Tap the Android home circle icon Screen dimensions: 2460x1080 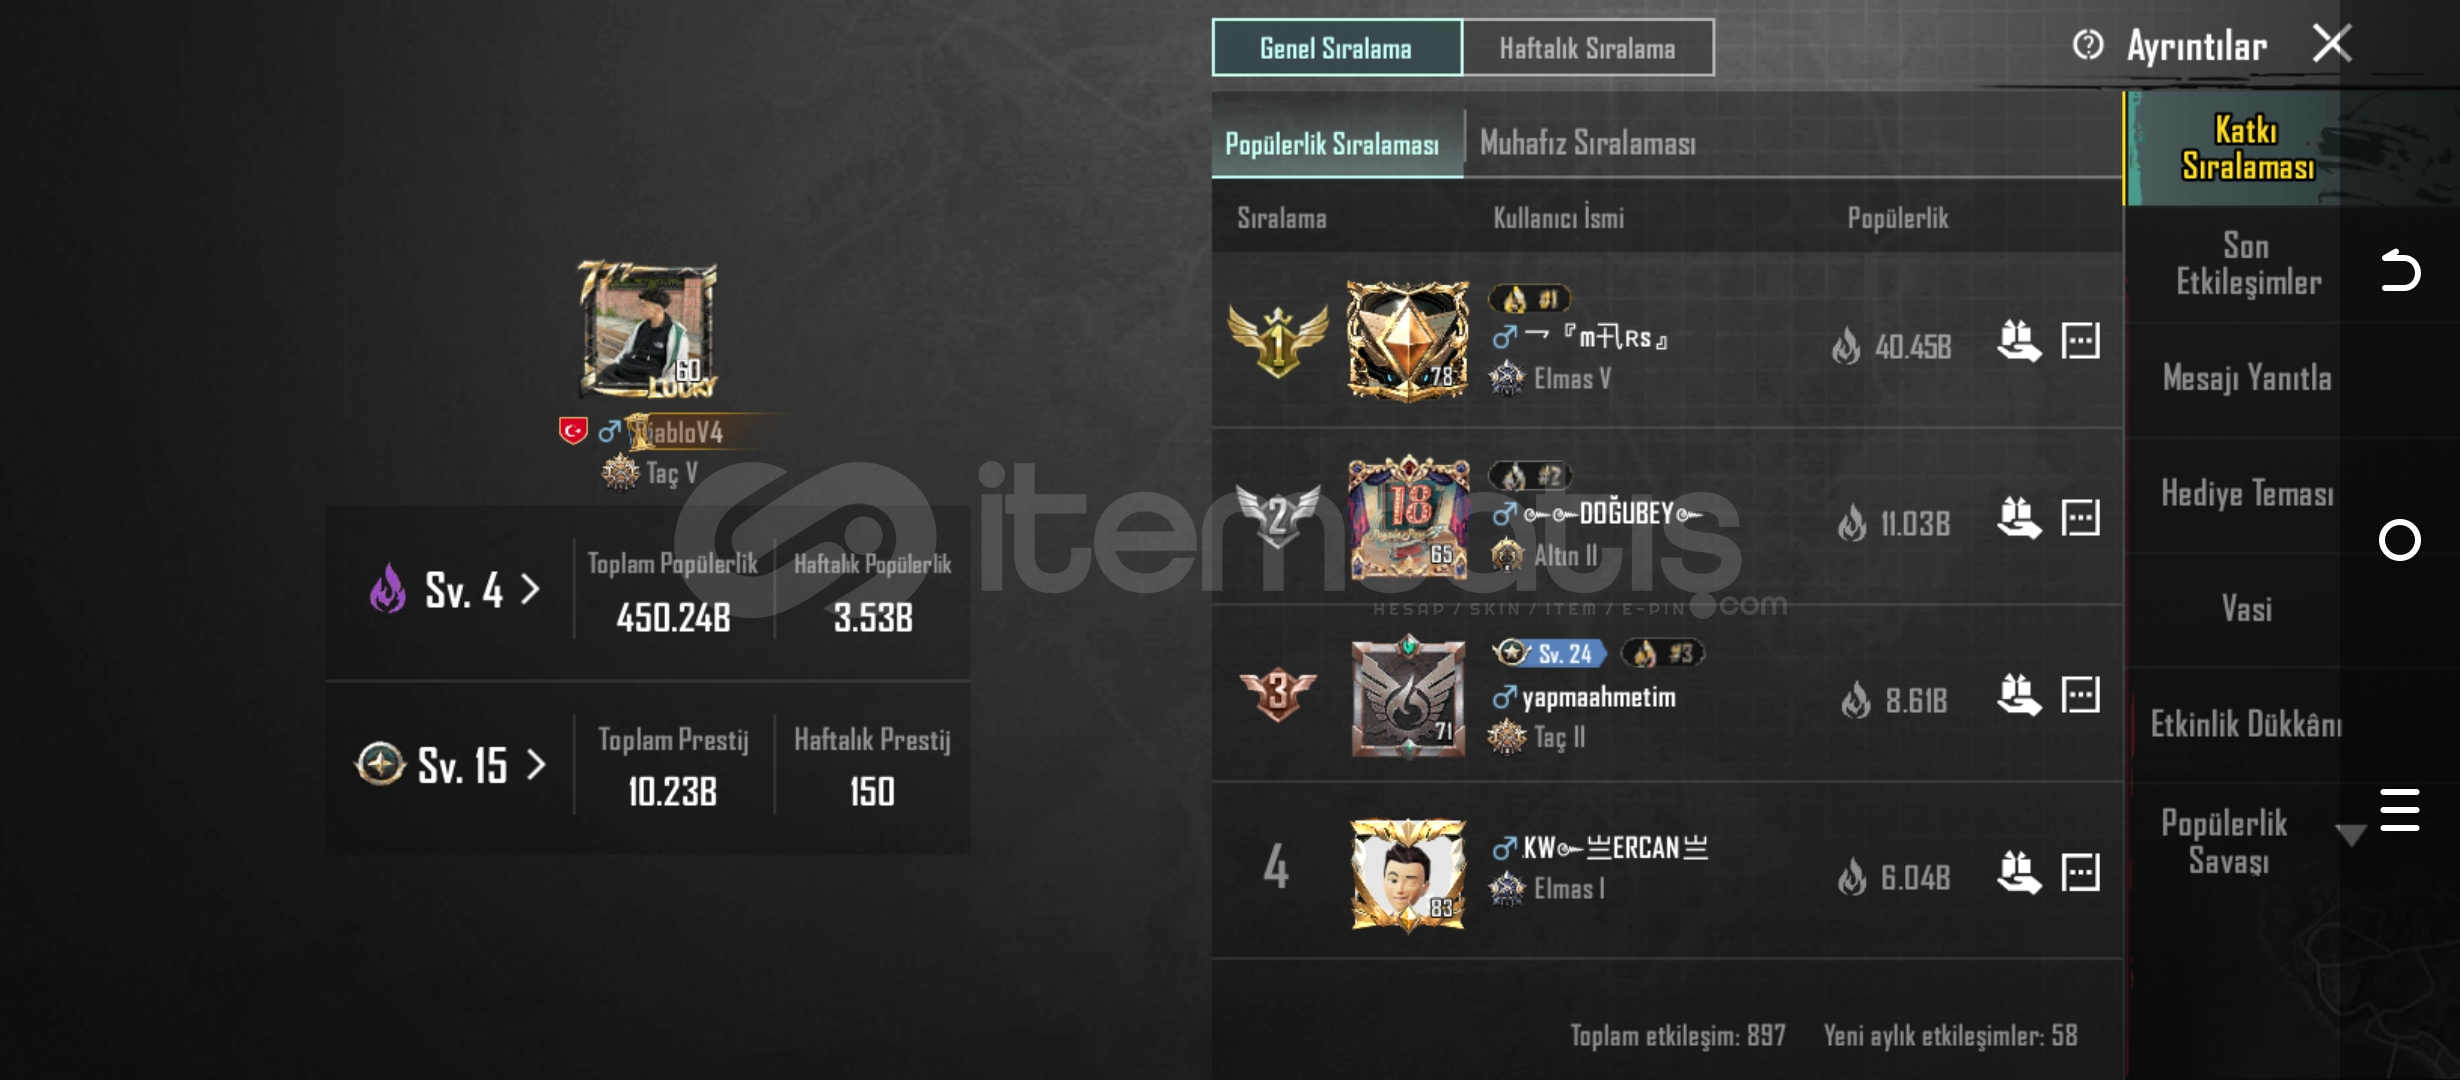pos(2400,540)
